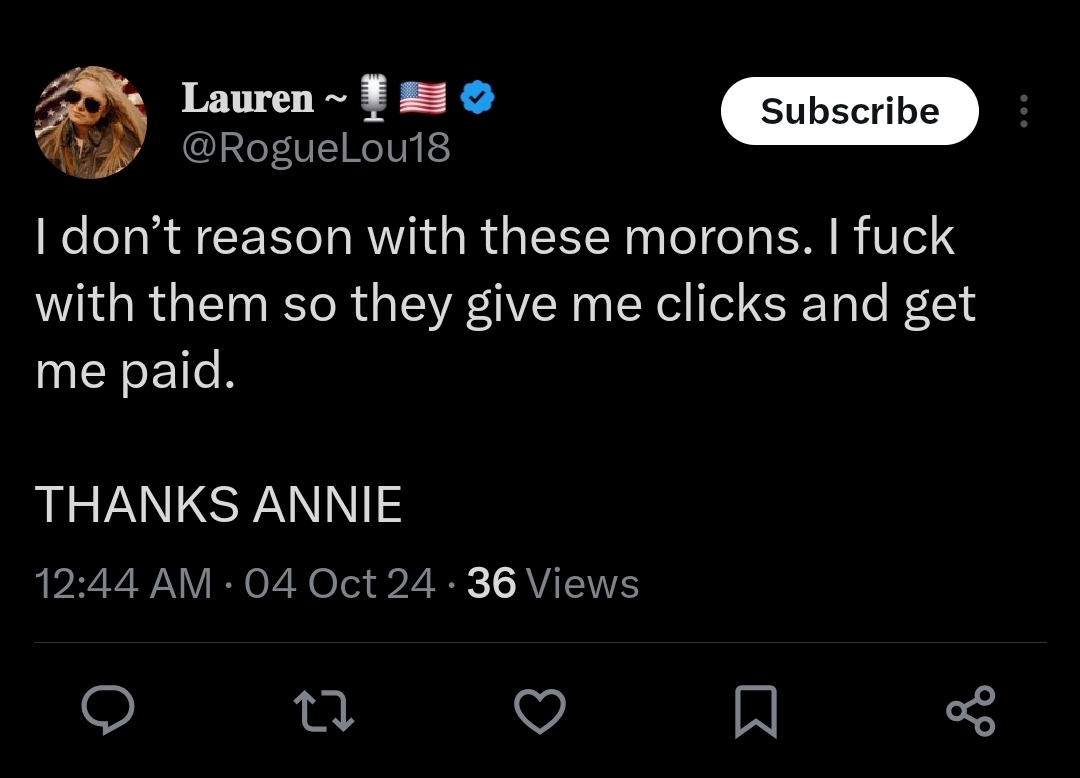
Task: Click the US flag emoji in the name
Action: (423, 98)
